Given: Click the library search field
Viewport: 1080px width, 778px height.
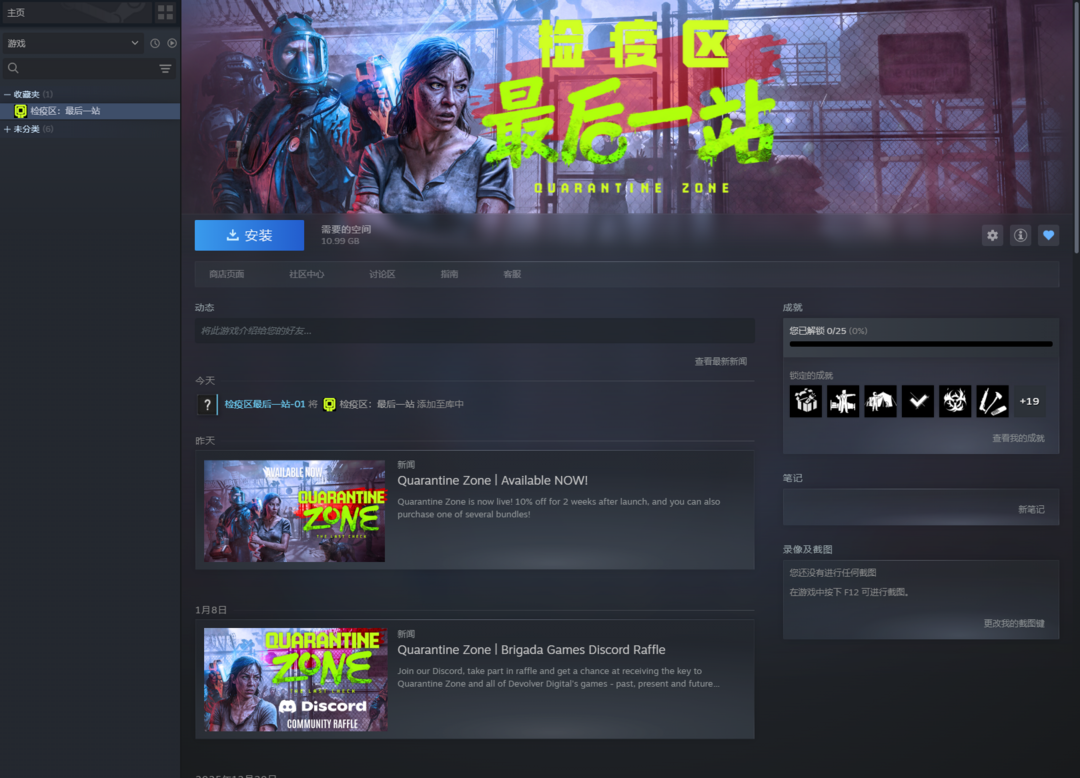Looking at the screenshot, I should 88,68.
